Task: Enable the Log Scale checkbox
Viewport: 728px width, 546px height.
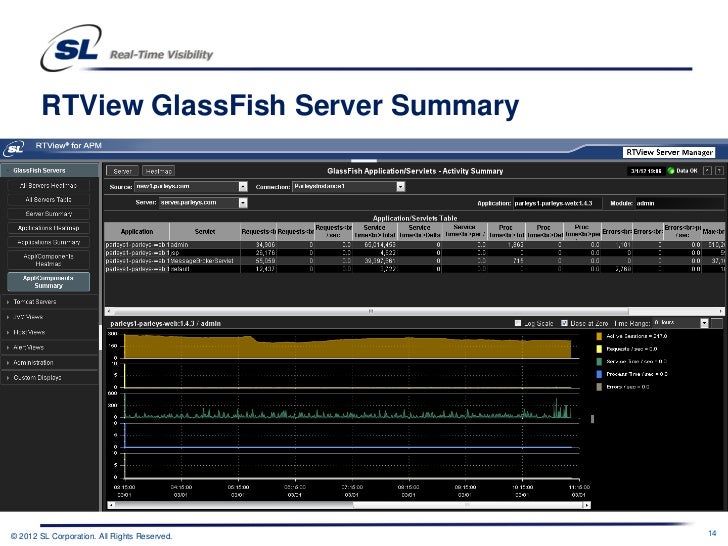Action: (x=518, y=323)
